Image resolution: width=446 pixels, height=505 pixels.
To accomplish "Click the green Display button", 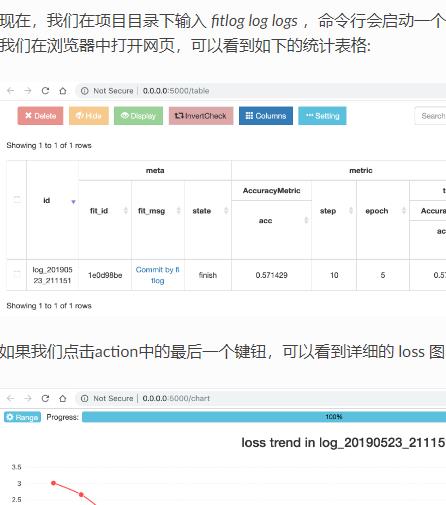I will pos(138,116).
